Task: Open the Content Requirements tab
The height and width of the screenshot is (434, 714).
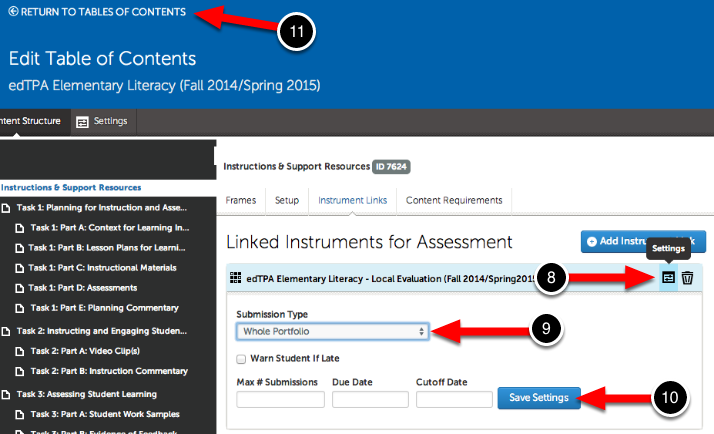Action: (454, 200)
